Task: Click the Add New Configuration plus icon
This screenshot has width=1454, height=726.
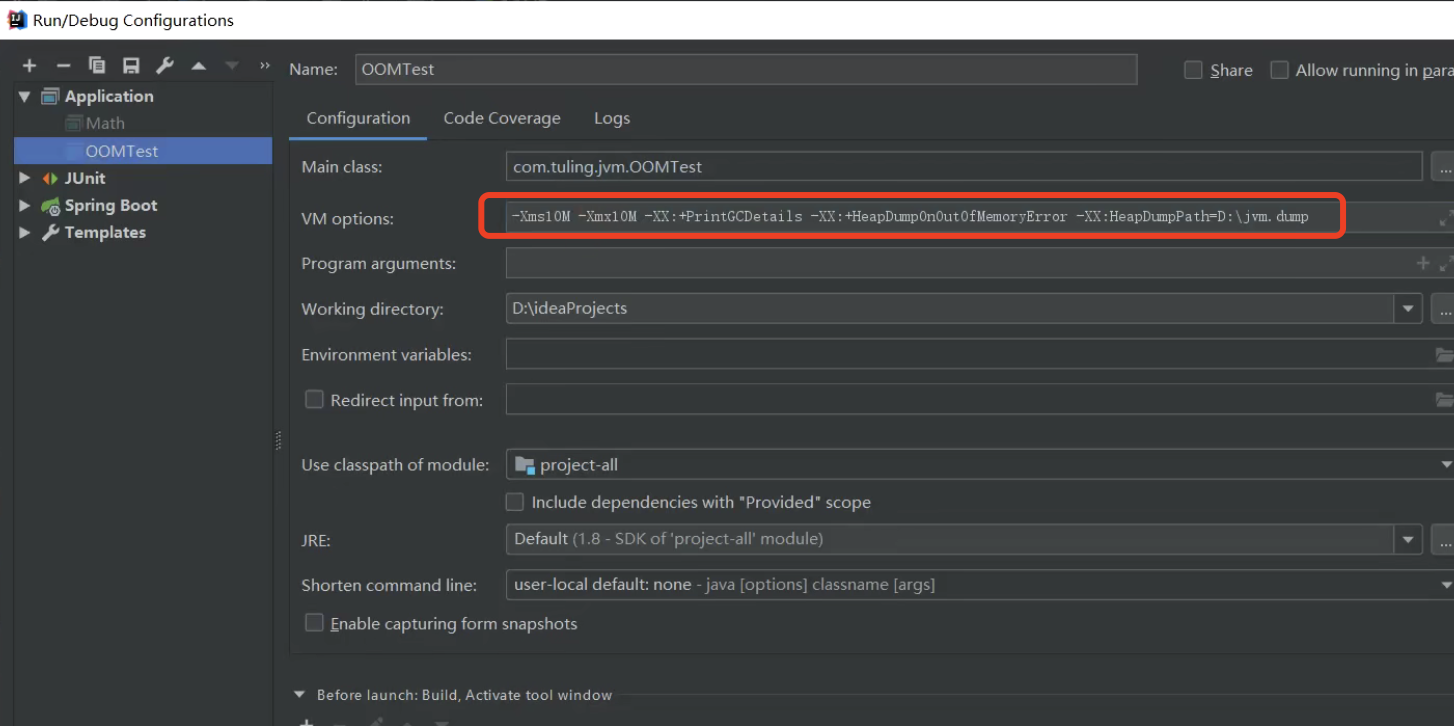Action: click(x=29, y=66)
